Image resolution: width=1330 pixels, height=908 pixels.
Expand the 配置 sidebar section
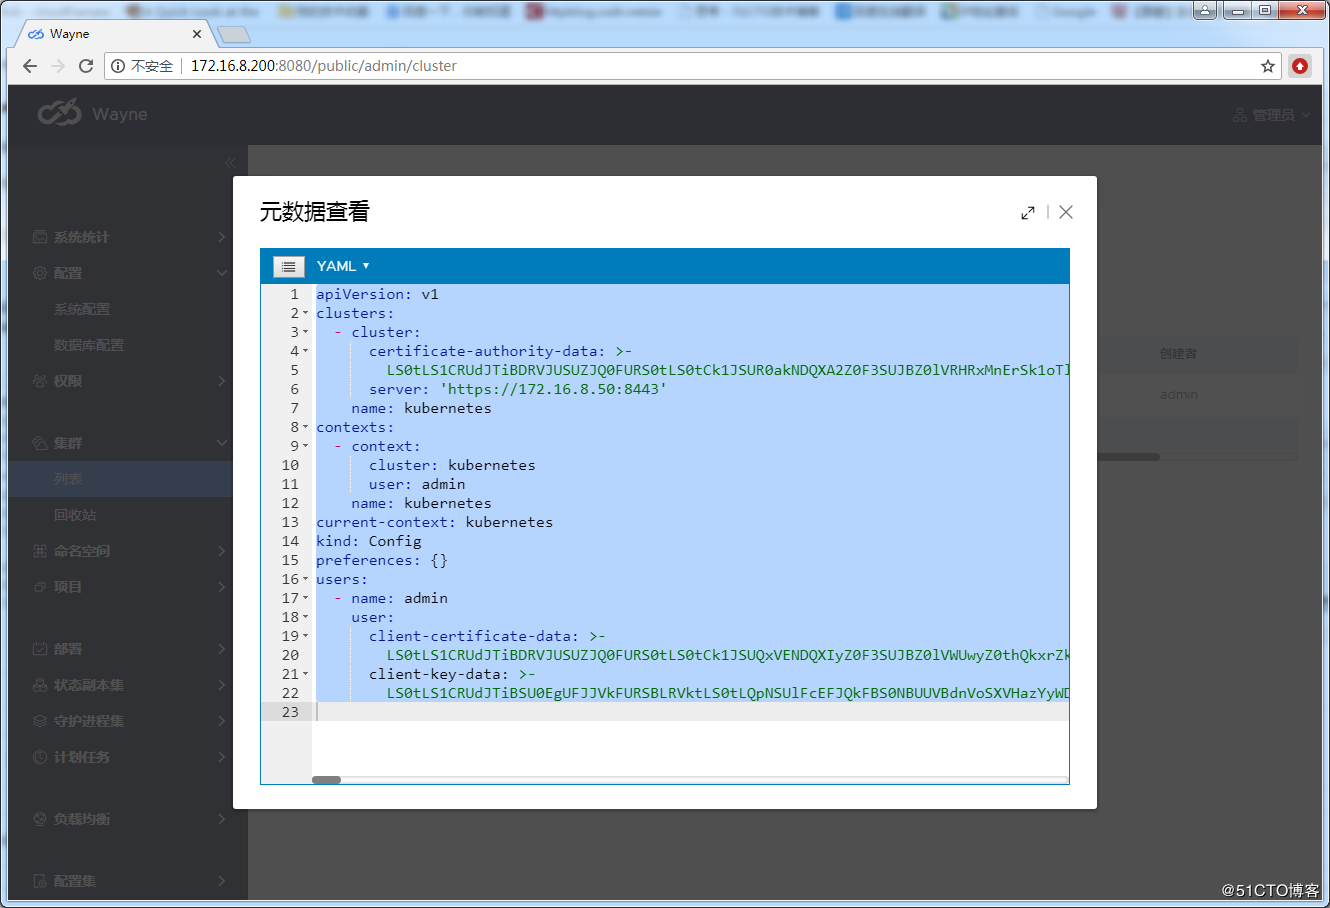[129, 273]
